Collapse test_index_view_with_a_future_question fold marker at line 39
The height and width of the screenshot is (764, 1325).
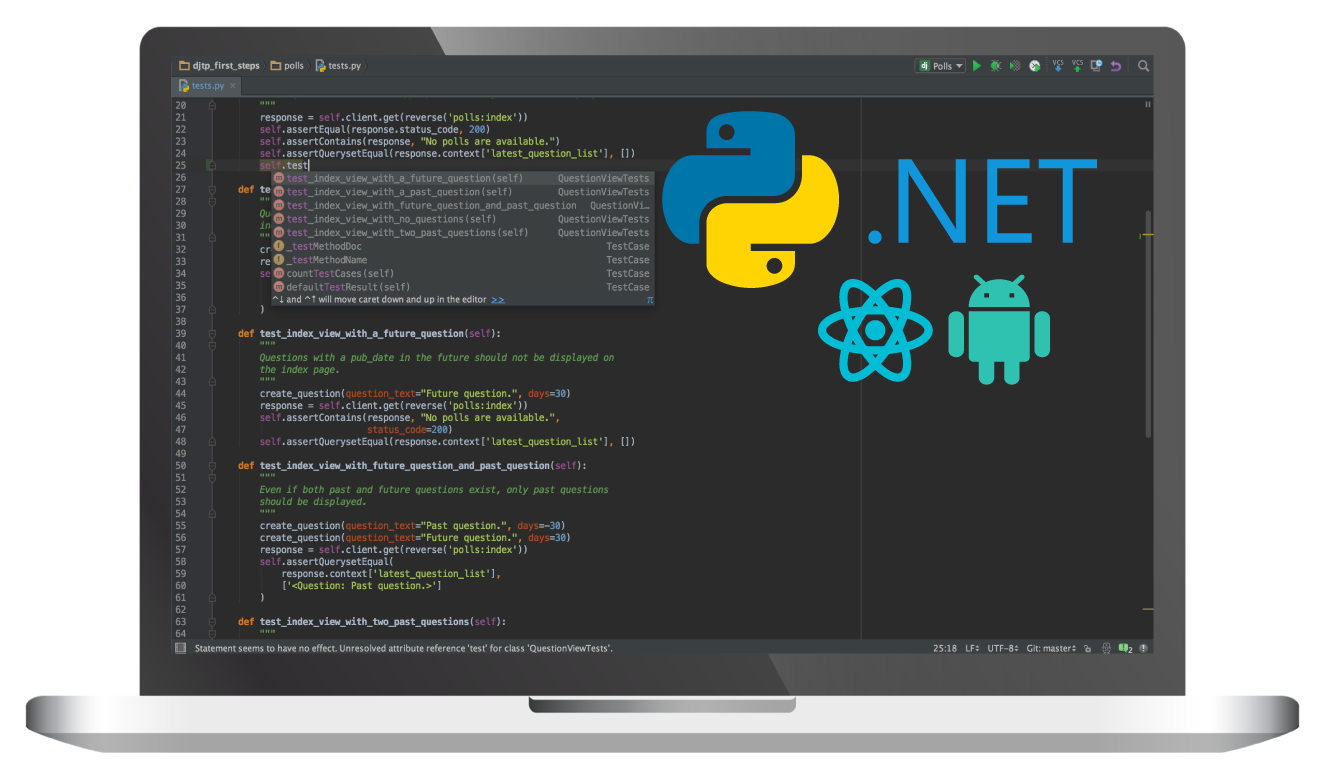click(211, 334)
